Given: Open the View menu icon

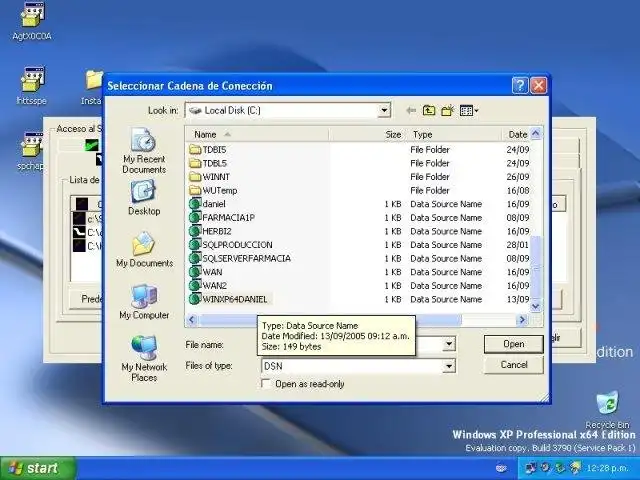Looking at the screenshot, I should pyautogui.click(x=469, y=110).
